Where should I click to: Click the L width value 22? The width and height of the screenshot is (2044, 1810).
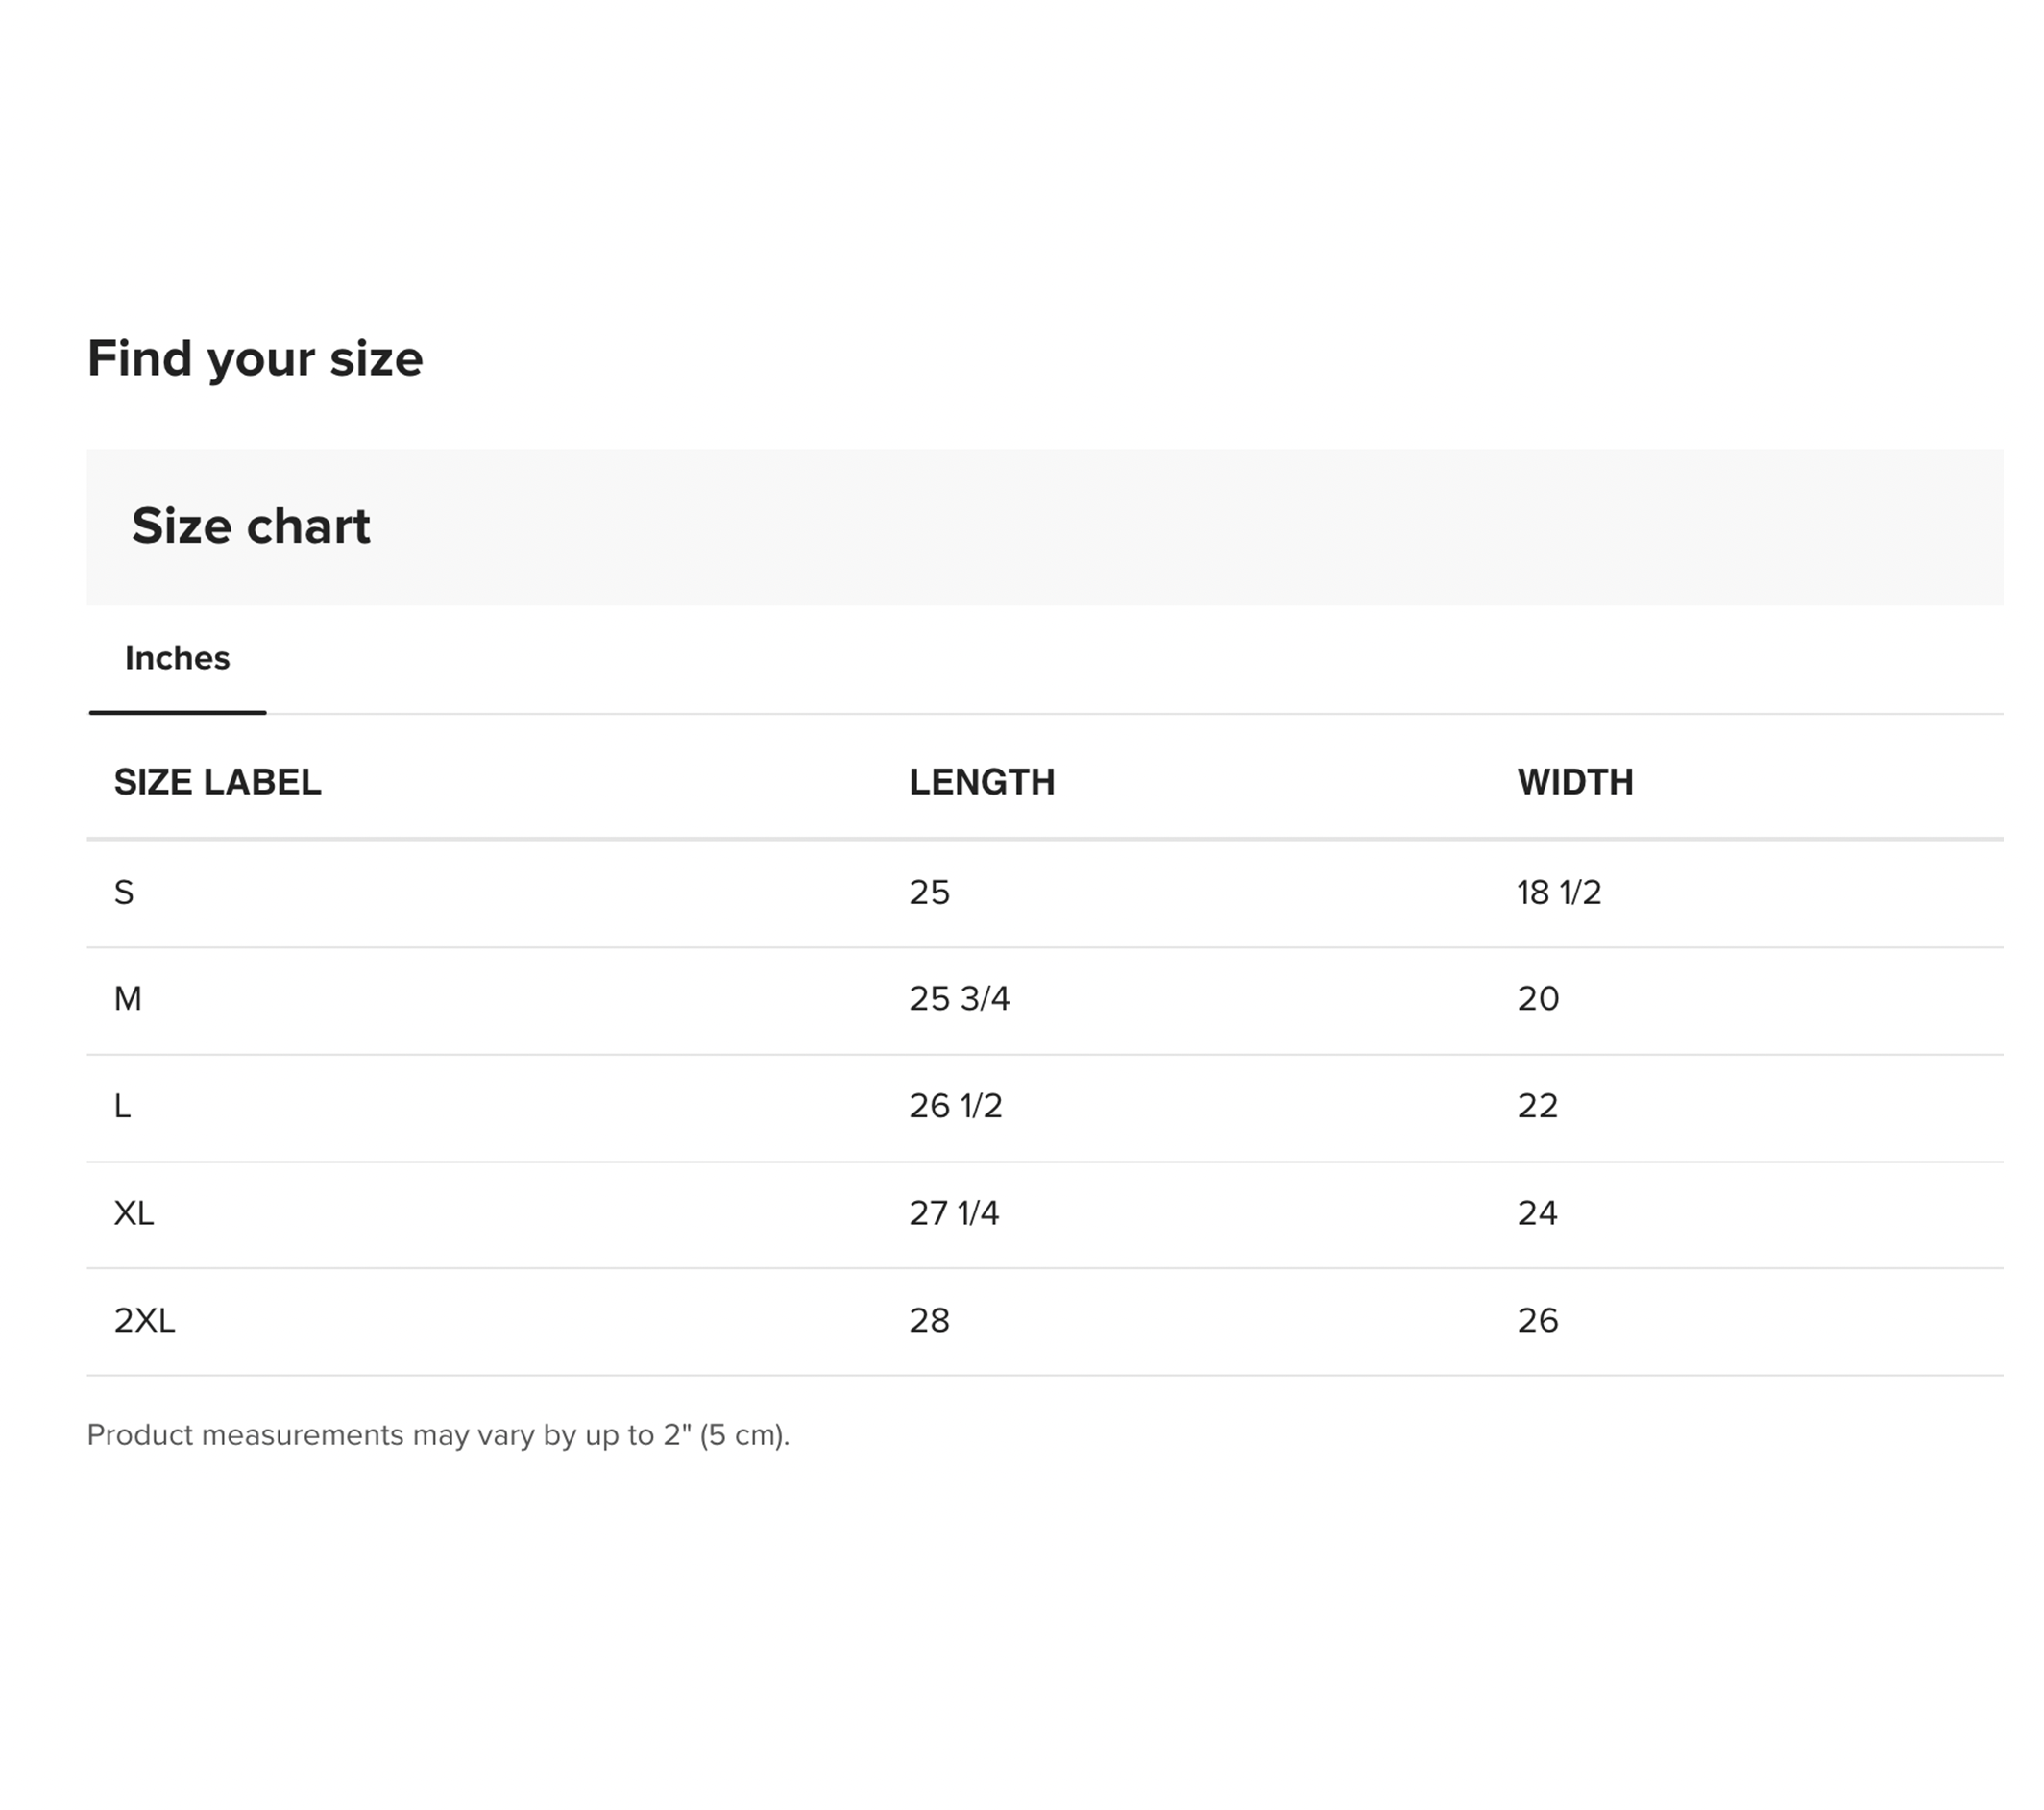[1537, 1106]
